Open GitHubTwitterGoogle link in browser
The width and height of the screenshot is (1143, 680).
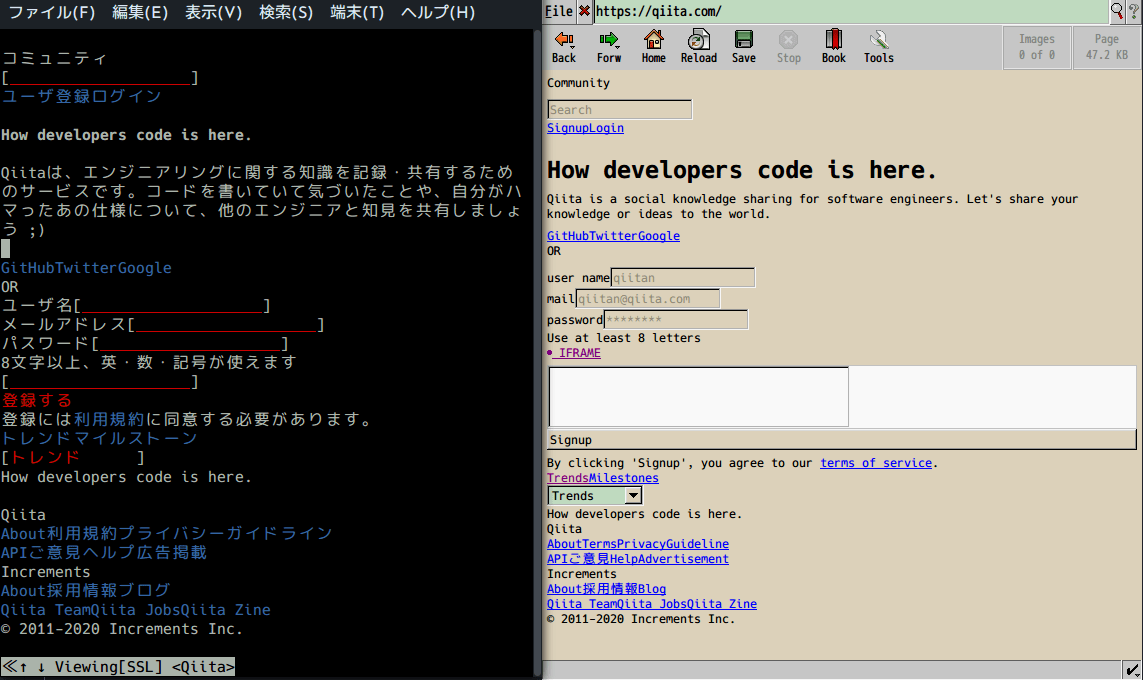click(613, 236)
